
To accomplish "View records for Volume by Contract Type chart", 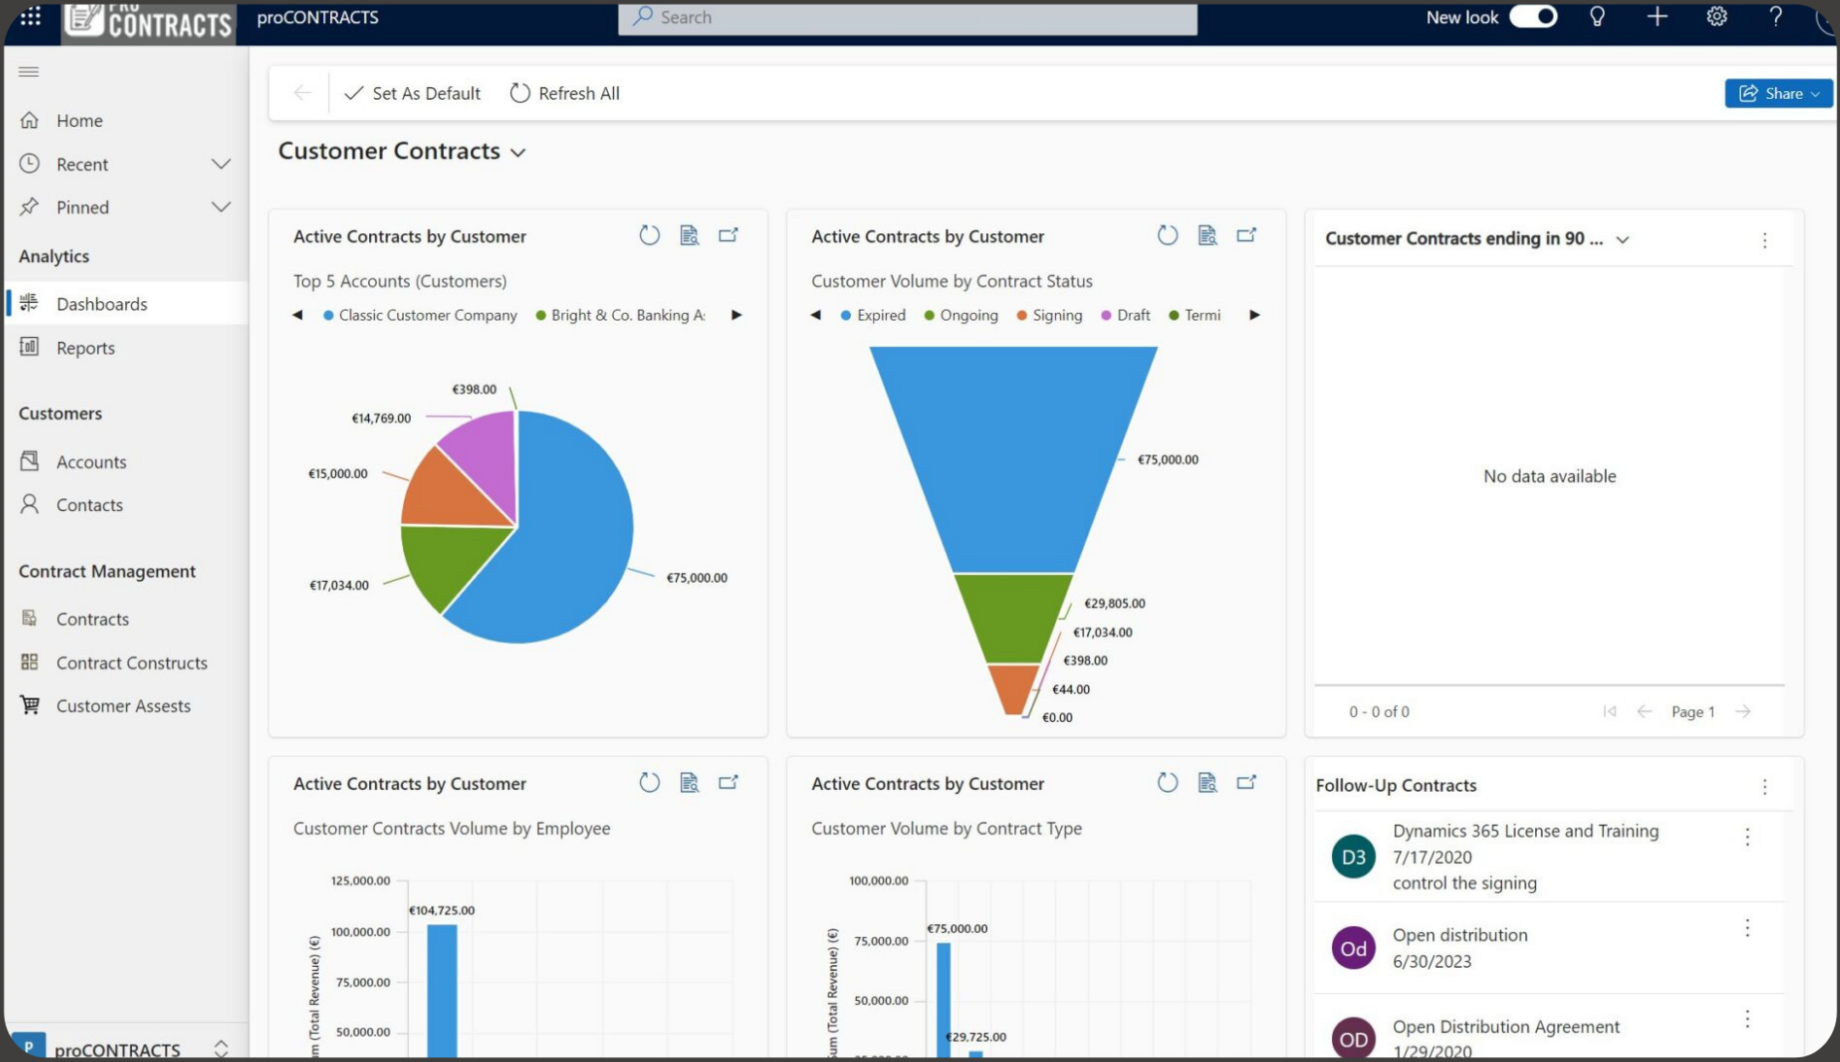I will [x=1207, y=783].
